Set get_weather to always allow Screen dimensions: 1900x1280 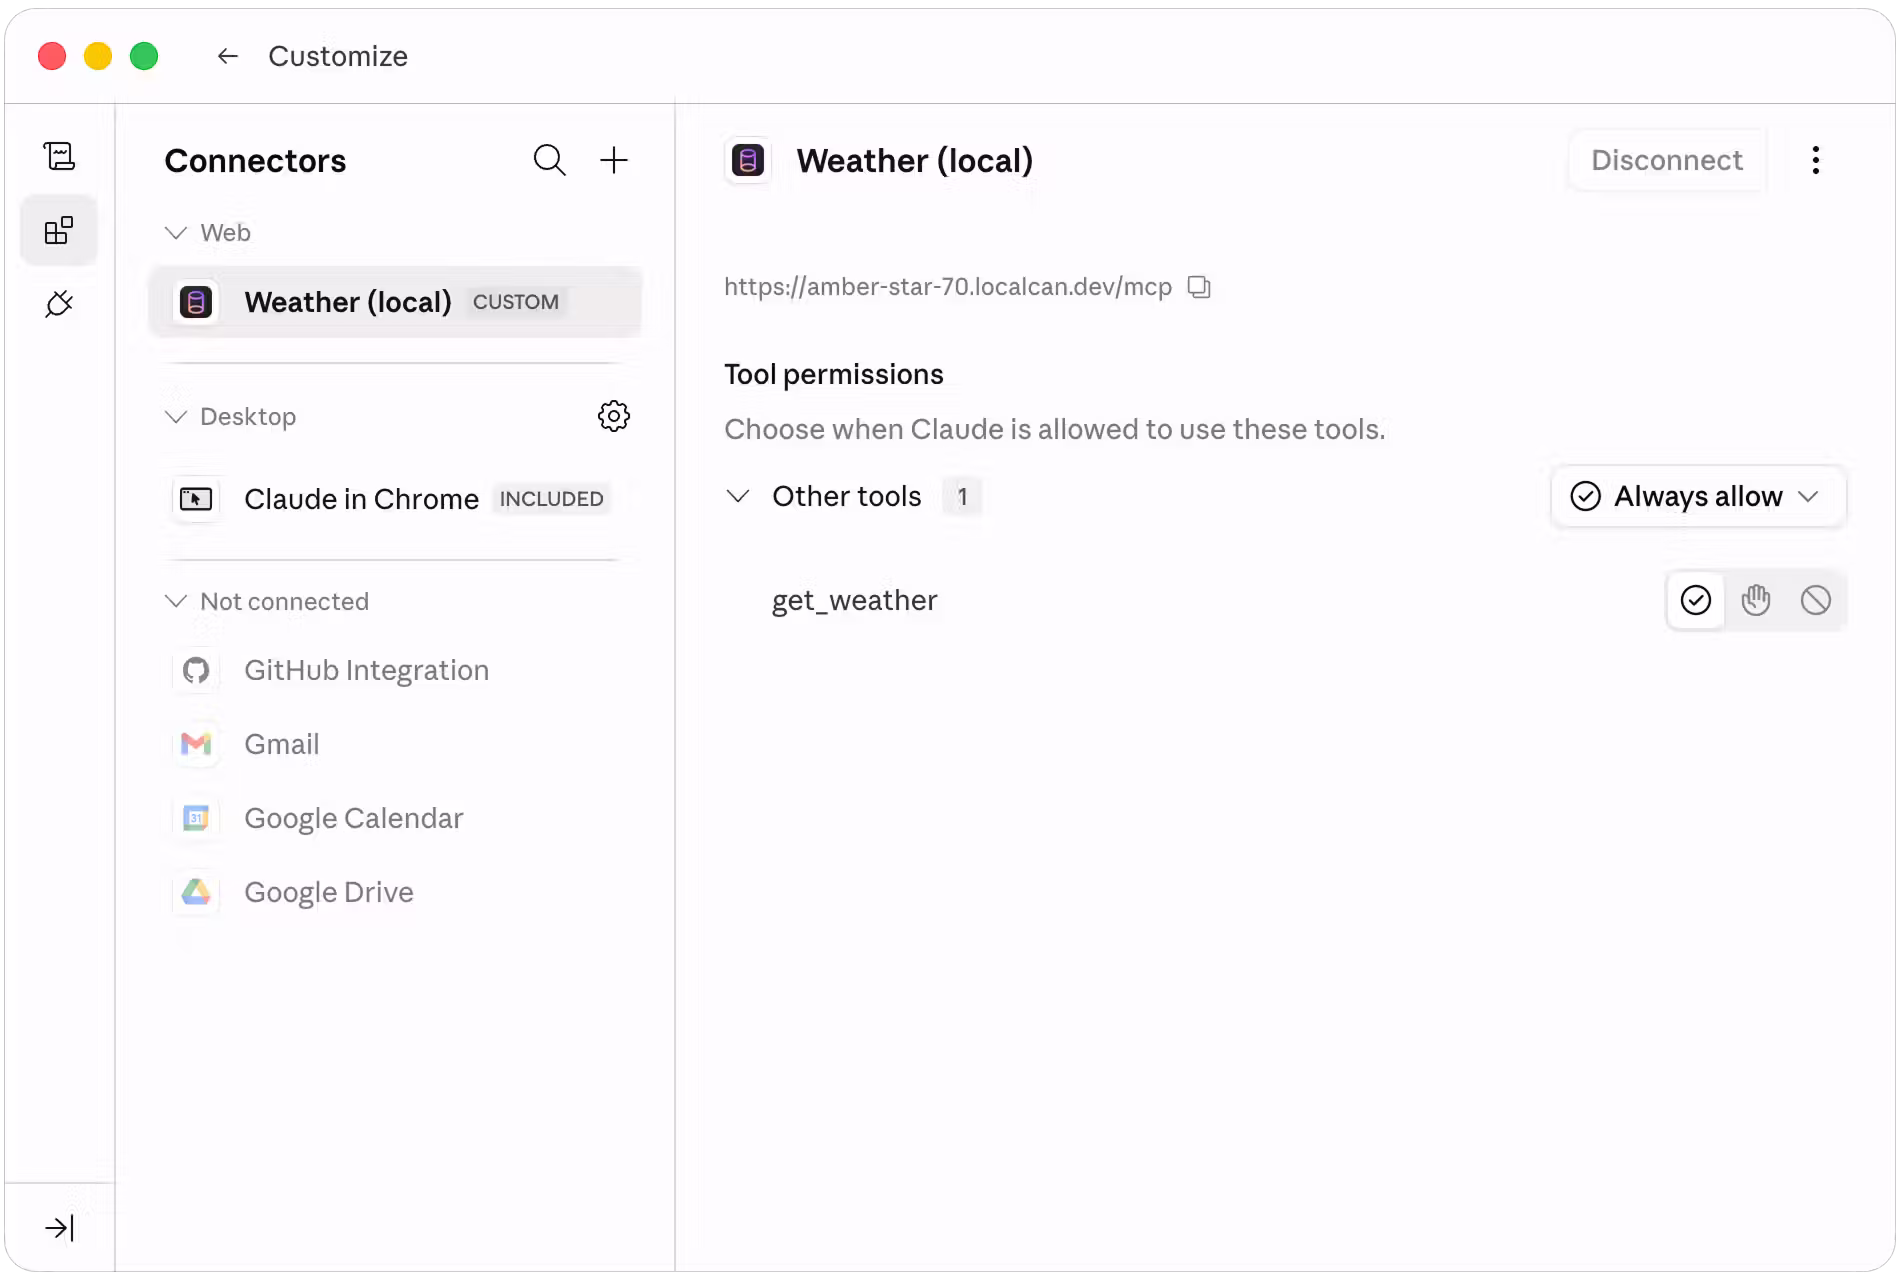click(1696, 600)
